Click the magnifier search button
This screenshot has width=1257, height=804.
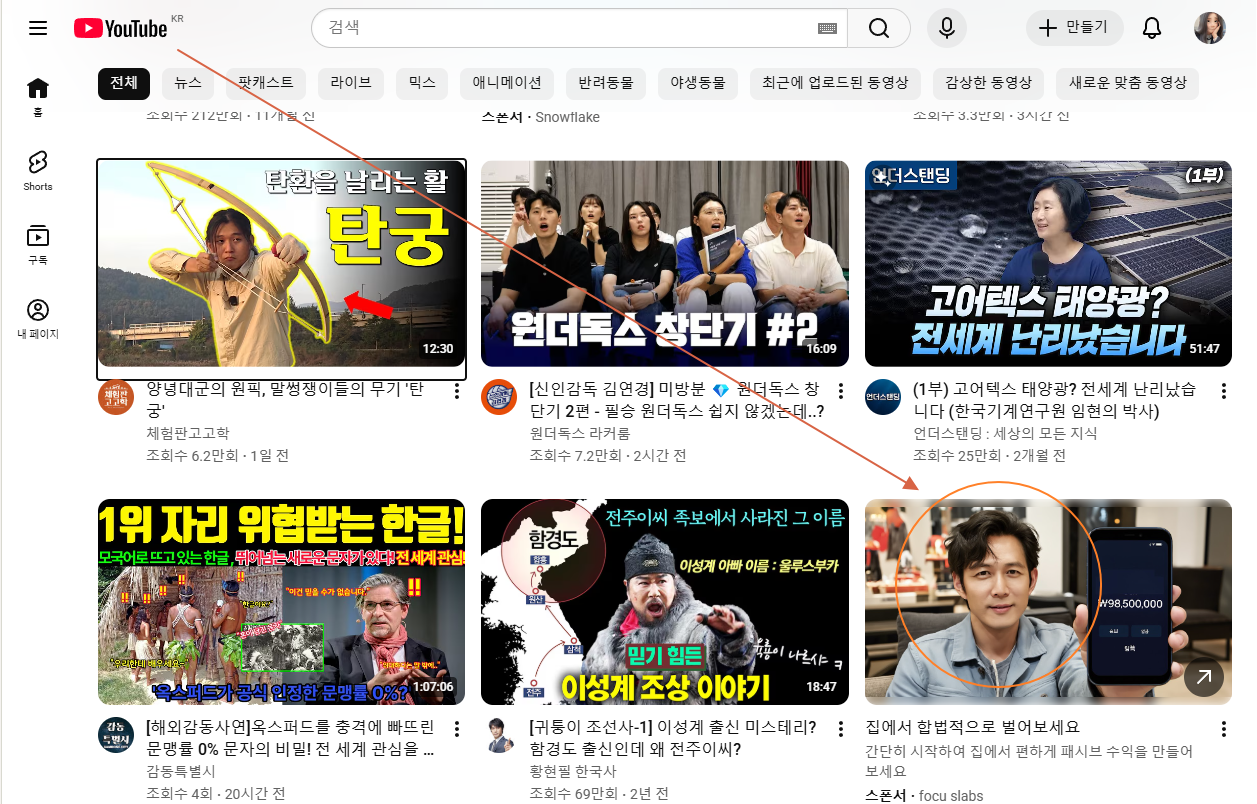[x=879, y=28]
